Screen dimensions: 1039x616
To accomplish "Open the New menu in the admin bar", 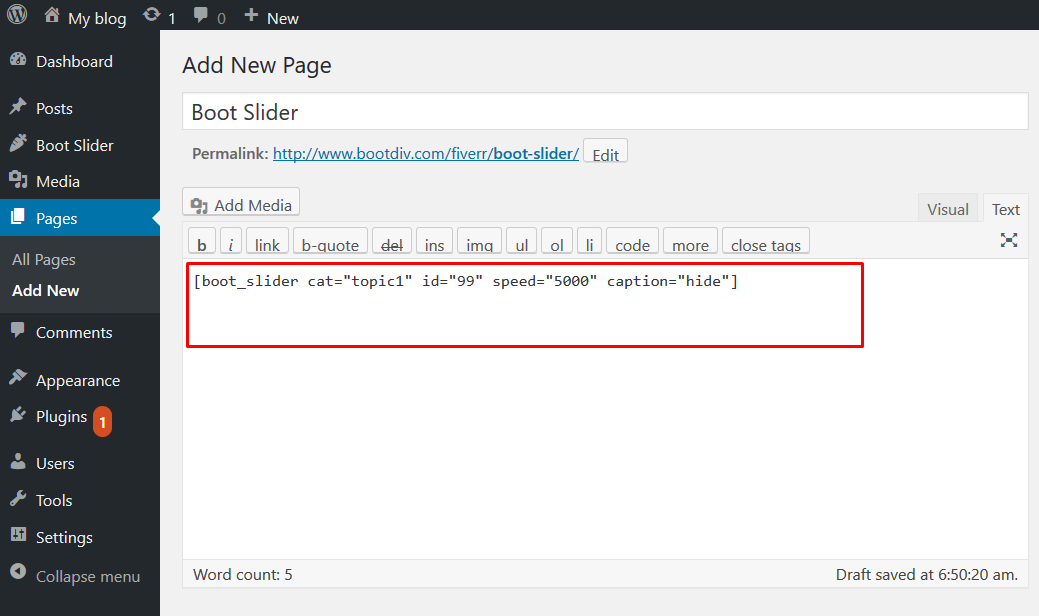I will pyautogui.click(x=270, y=16).
